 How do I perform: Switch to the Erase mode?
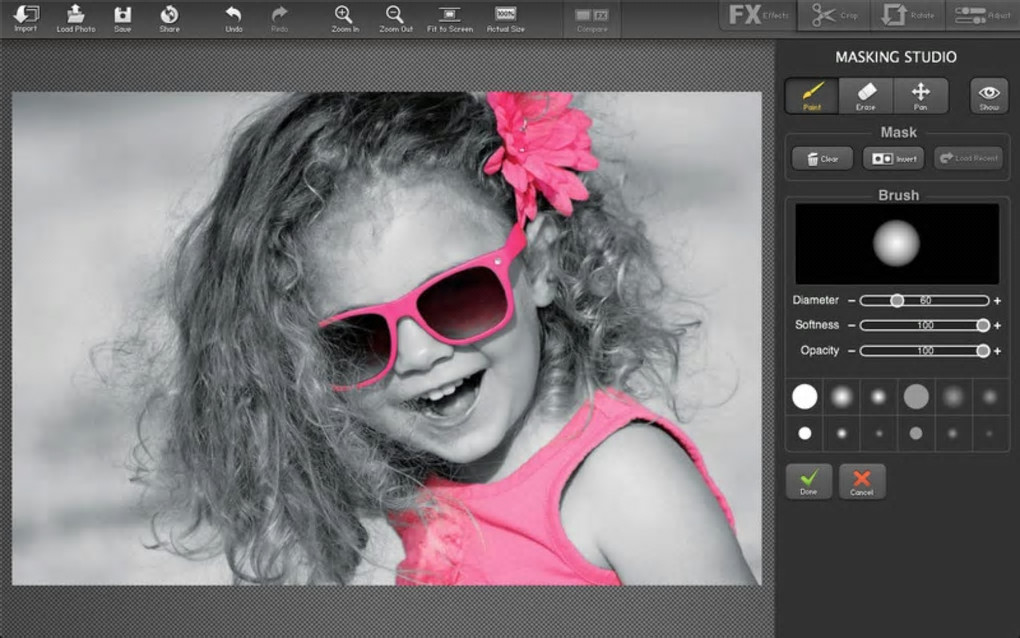(x=866, y=95)
